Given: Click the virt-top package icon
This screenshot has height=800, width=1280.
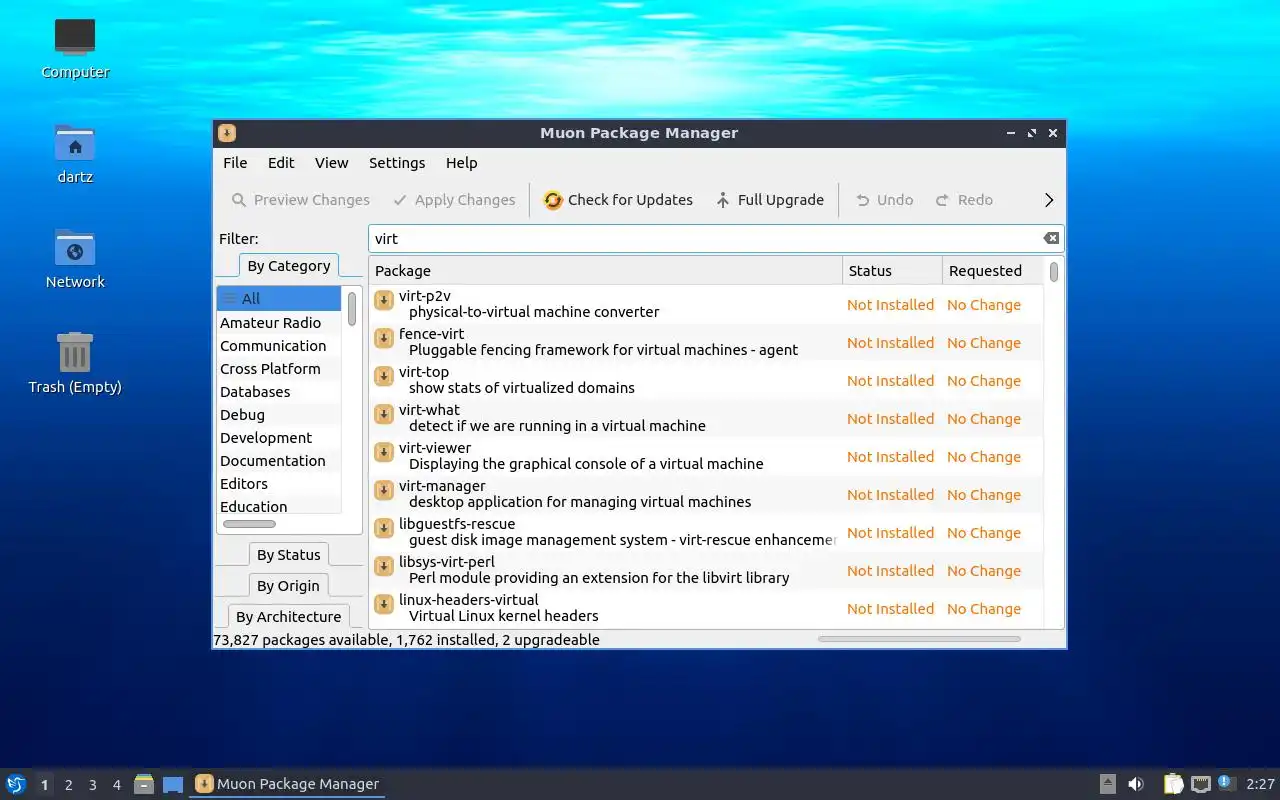Looking at the screenshot, I should pos(383,377).
